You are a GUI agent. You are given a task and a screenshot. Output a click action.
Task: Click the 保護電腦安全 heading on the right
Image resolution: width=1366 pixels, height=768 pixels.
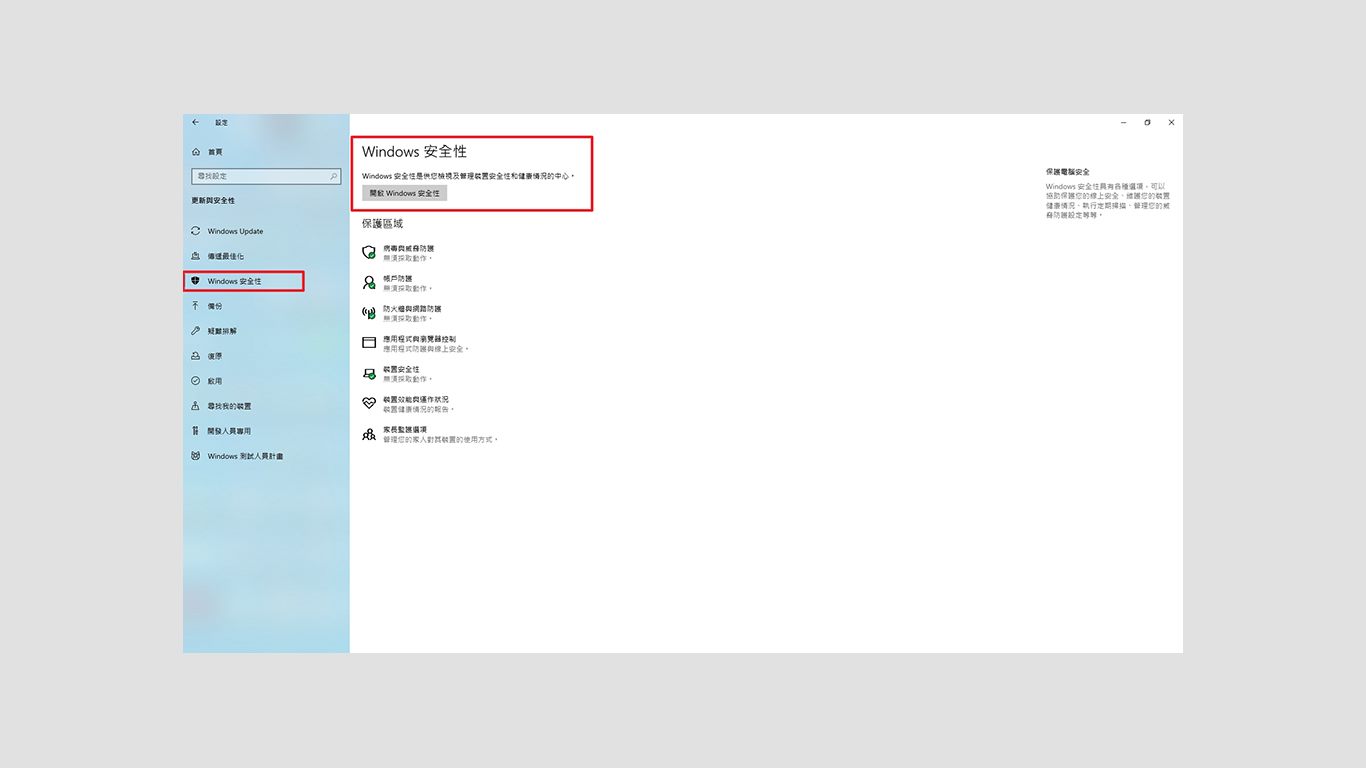click(1068, 172)
